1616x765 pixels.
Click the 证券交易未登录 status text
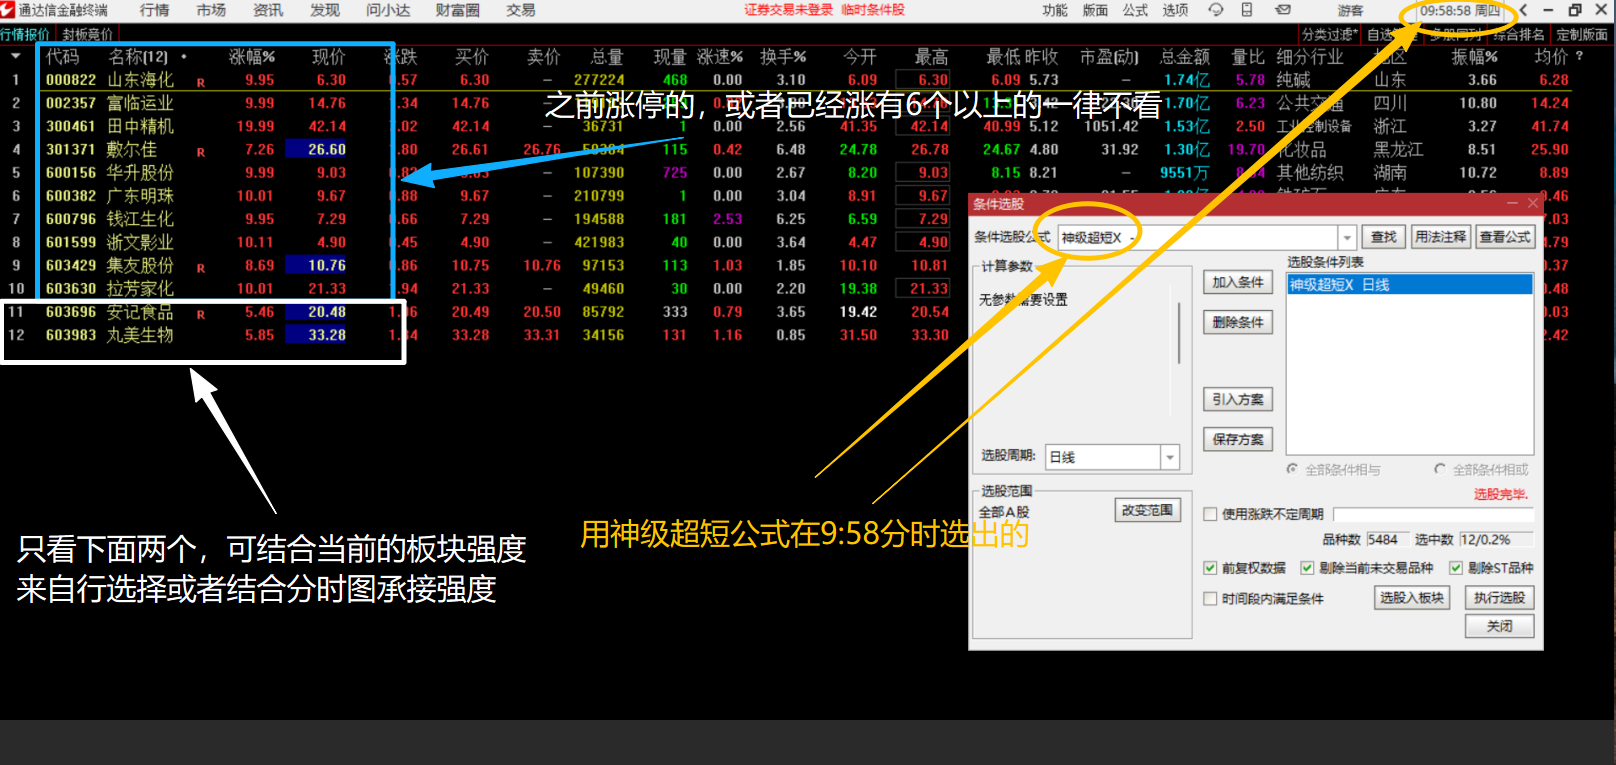click(788, 10)
